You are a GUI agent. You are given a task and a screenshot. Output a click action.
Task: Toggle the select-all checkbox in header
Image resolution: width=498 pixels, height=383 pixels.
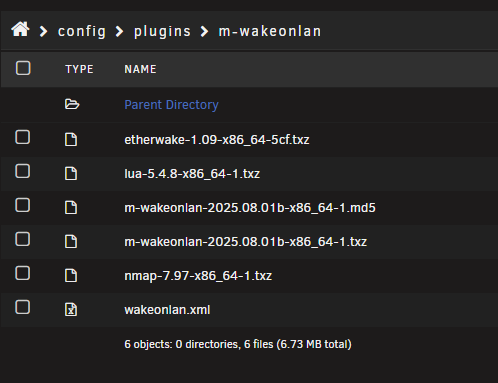tap(23, 68)
